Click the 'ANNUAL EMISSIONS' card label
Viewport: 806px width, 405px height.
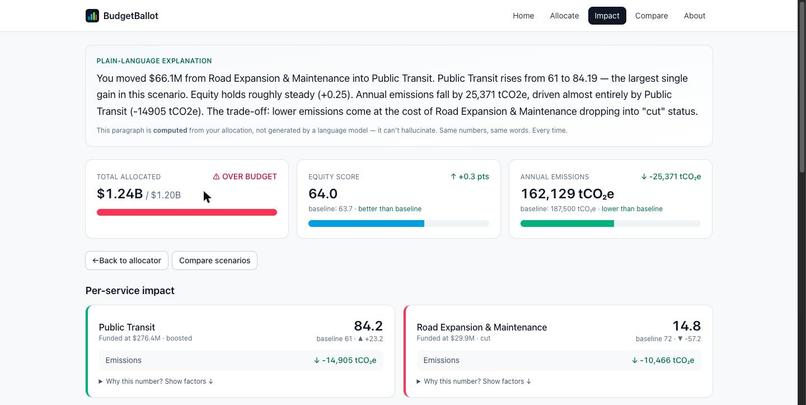click(555, 177)
